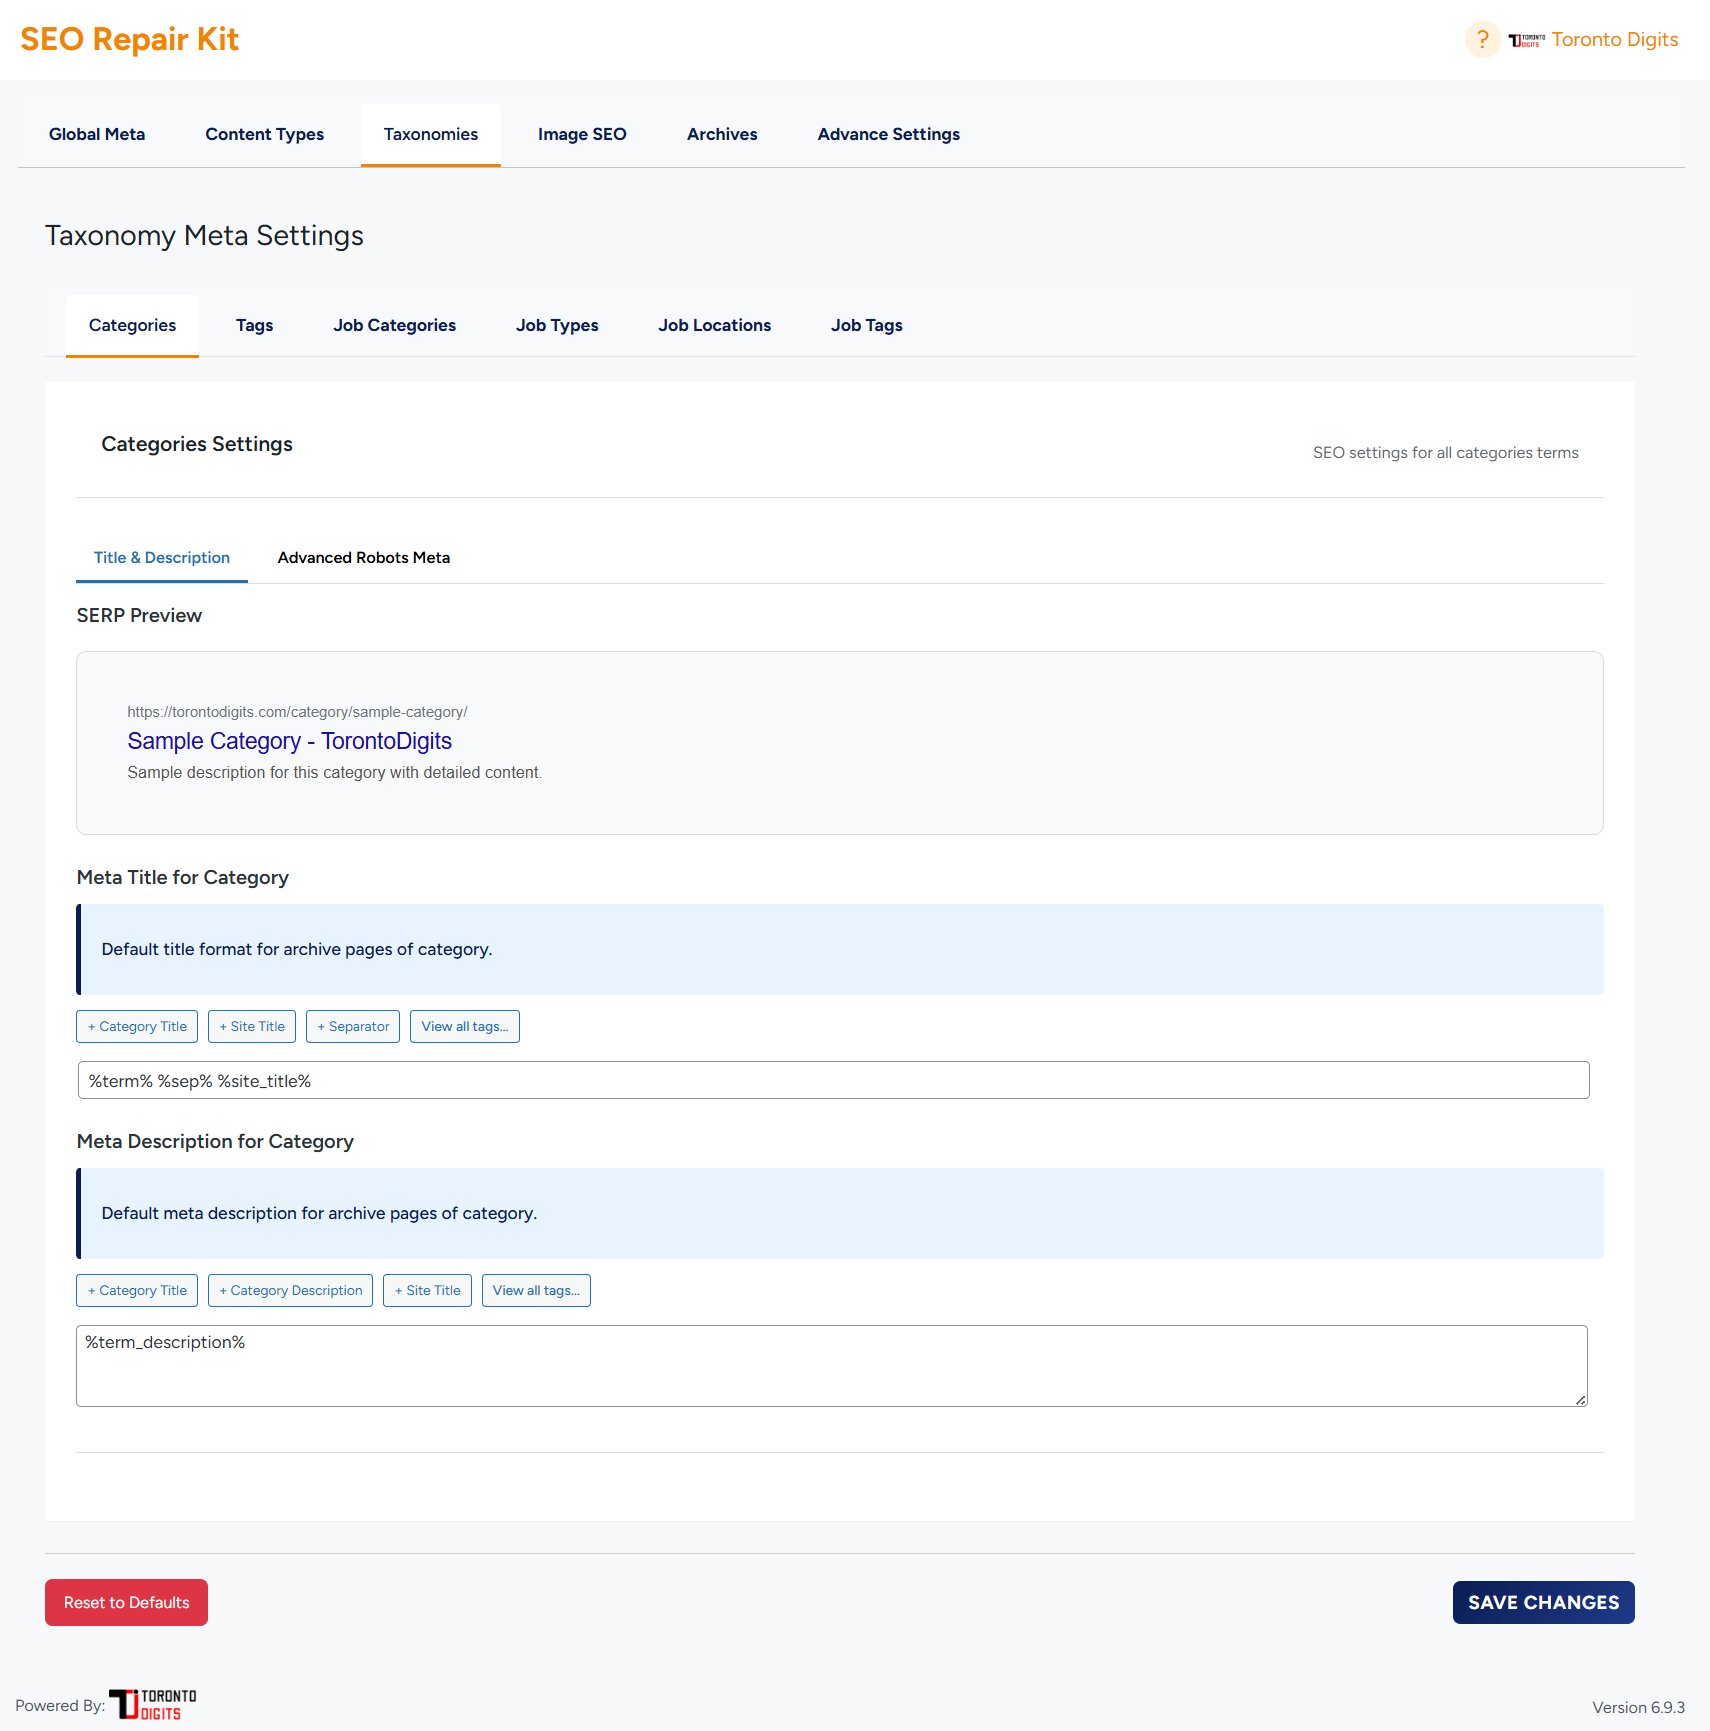Expand View all tags for meta description
Viewport: 1710px width, 1731px height.
point(536,1290)
